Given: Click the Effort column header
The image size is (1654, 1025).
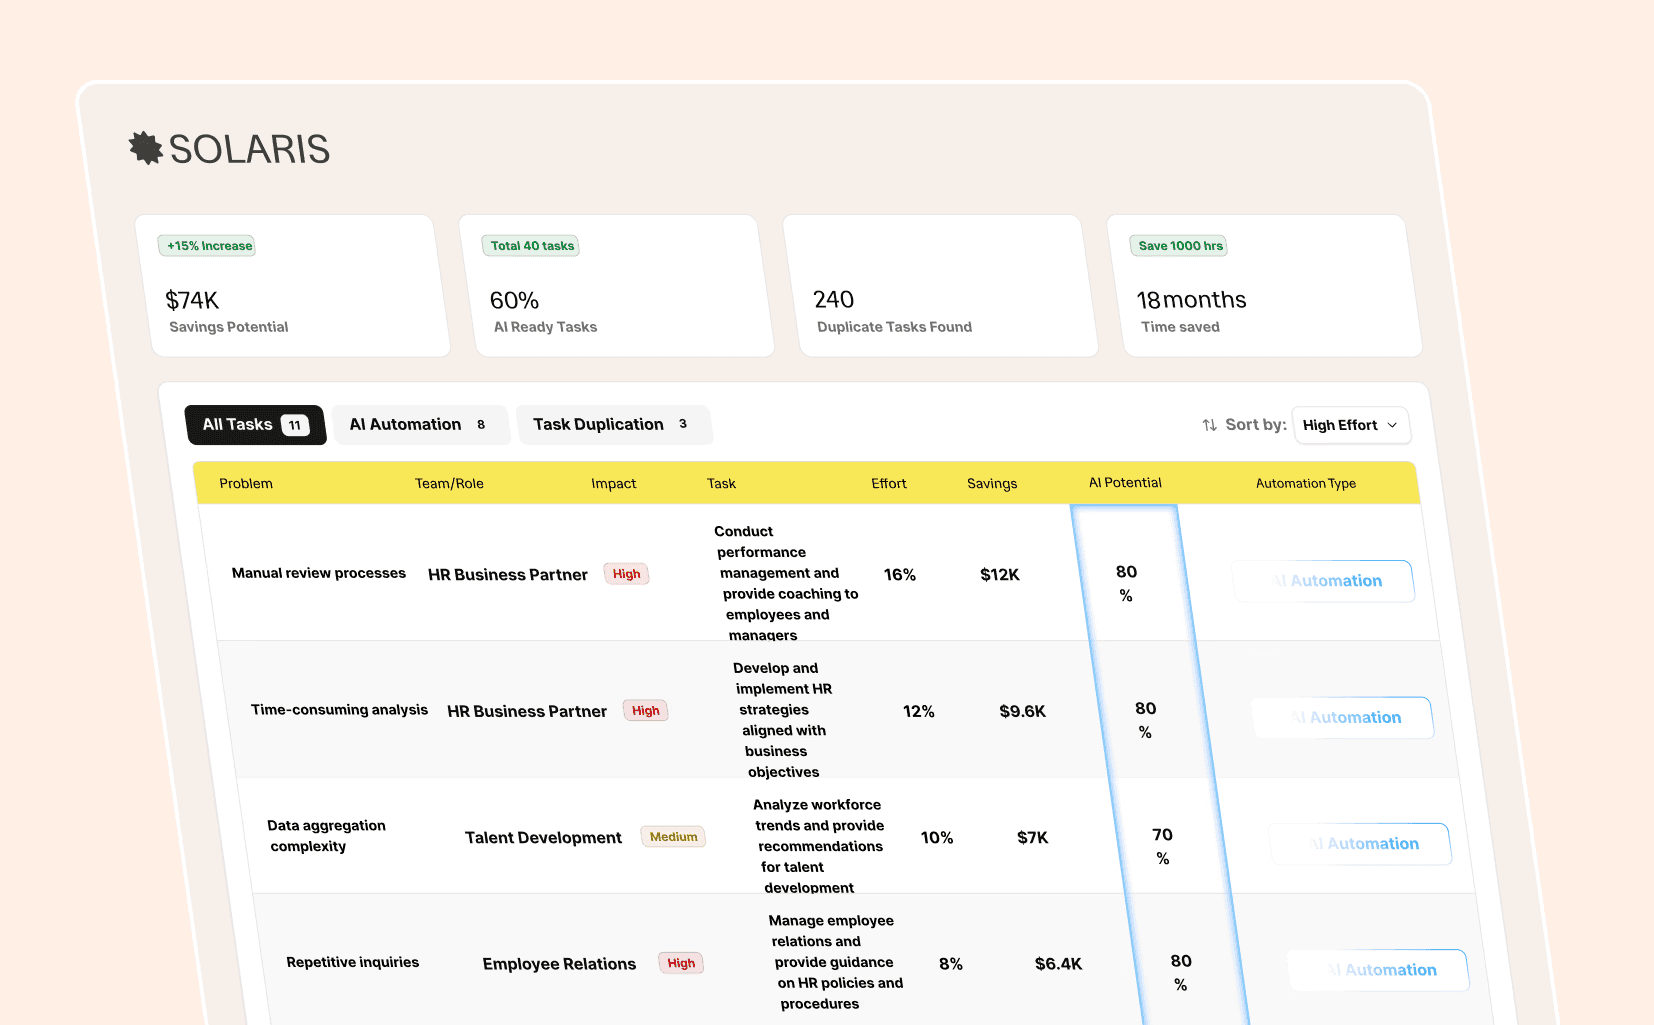Looking at the screenshot, I should 888,484.
